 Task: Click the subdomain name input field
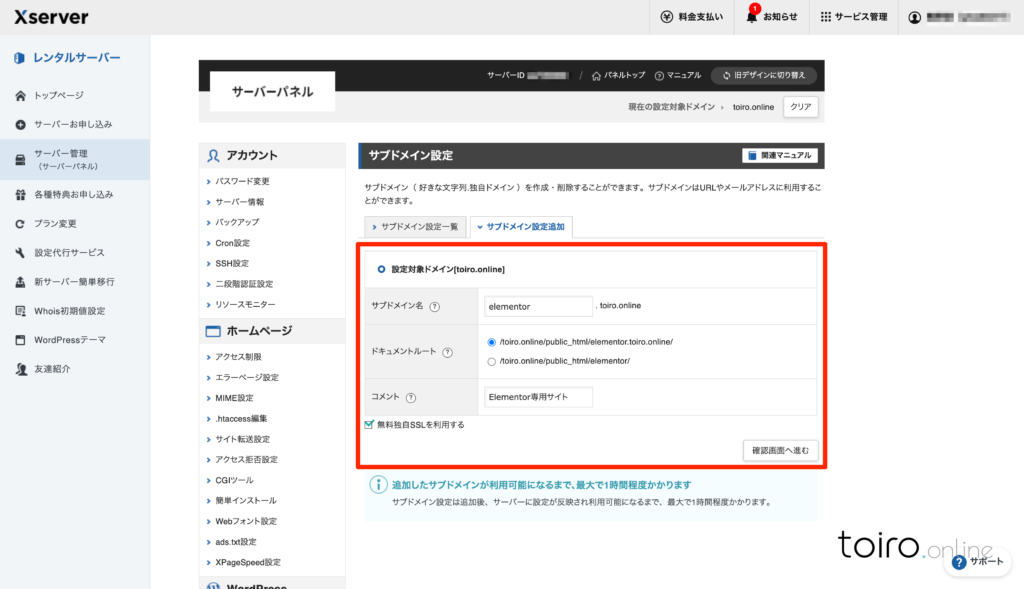click(x=538, y=306)
